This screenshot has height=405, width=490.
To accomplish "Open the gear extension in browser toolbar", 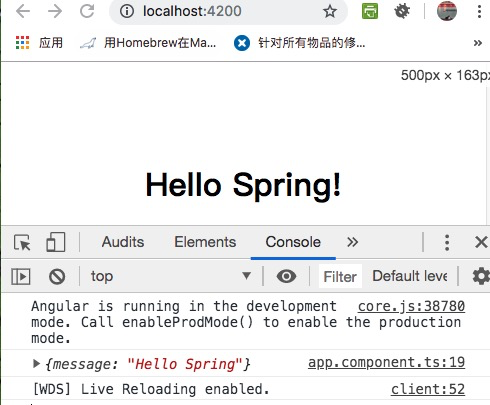I will point(402,11).
